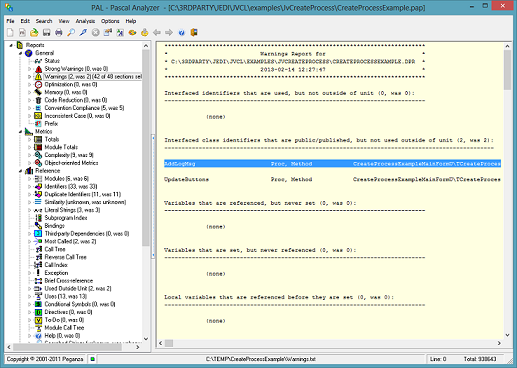517x368 pixels.
Task: Run analysis with the blue pen icon
Action: (x=83, y=32)
